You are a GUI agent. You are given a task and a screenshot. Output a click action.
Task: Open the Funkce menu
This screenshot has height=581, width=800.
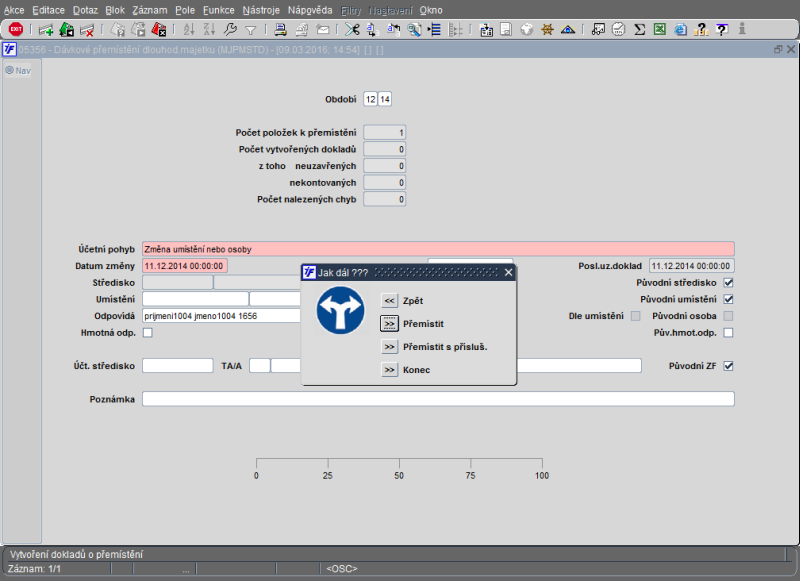(x=218, y=10)
